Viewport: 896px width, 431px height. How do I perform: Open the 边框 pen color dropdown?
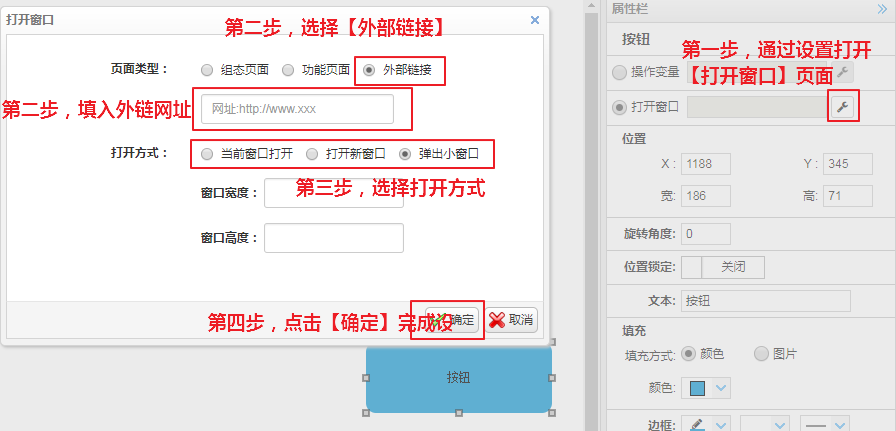706,425
